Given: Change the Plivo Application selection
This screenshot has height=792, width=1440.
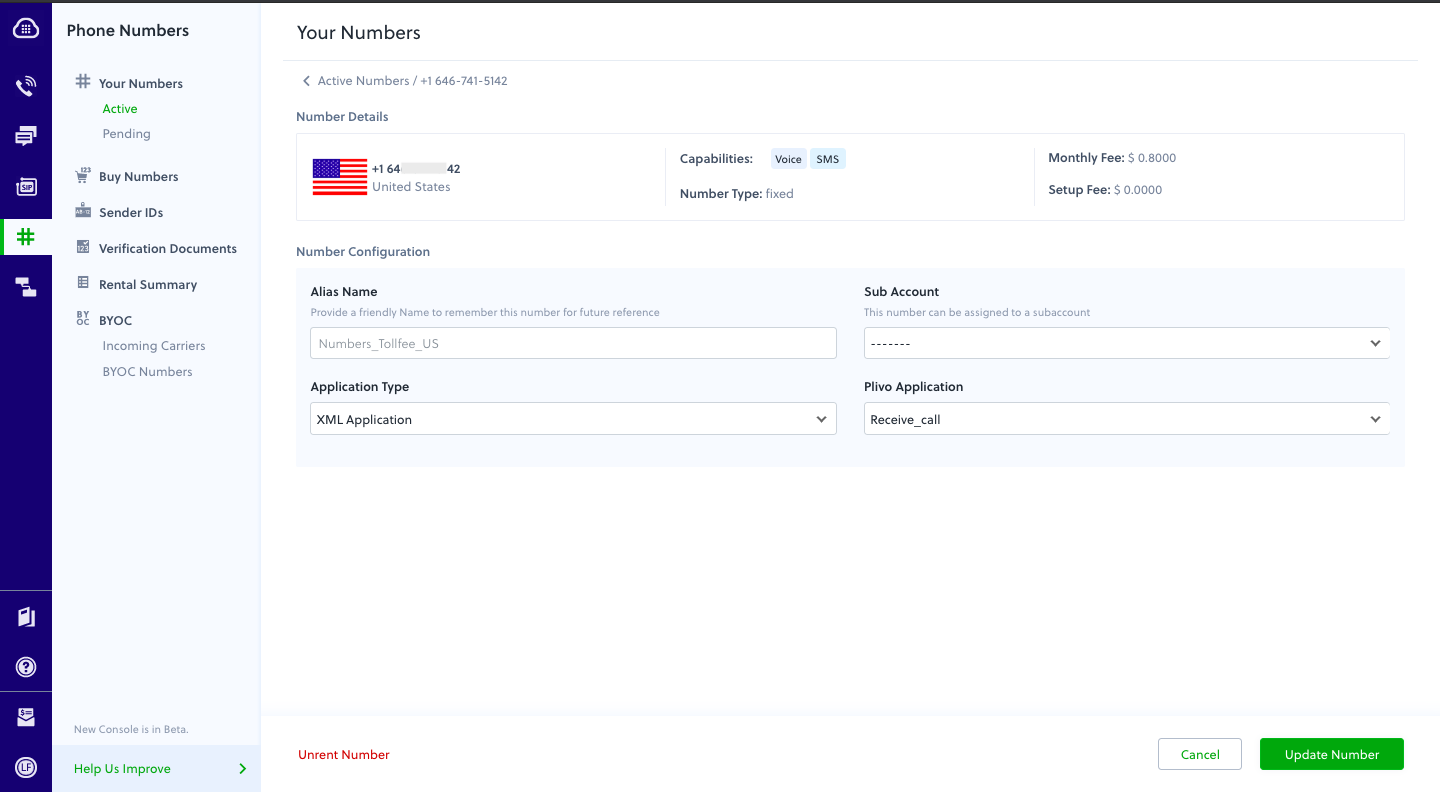Looking at the screenshot, I should pyautogui.click(x=1126, y=418).
